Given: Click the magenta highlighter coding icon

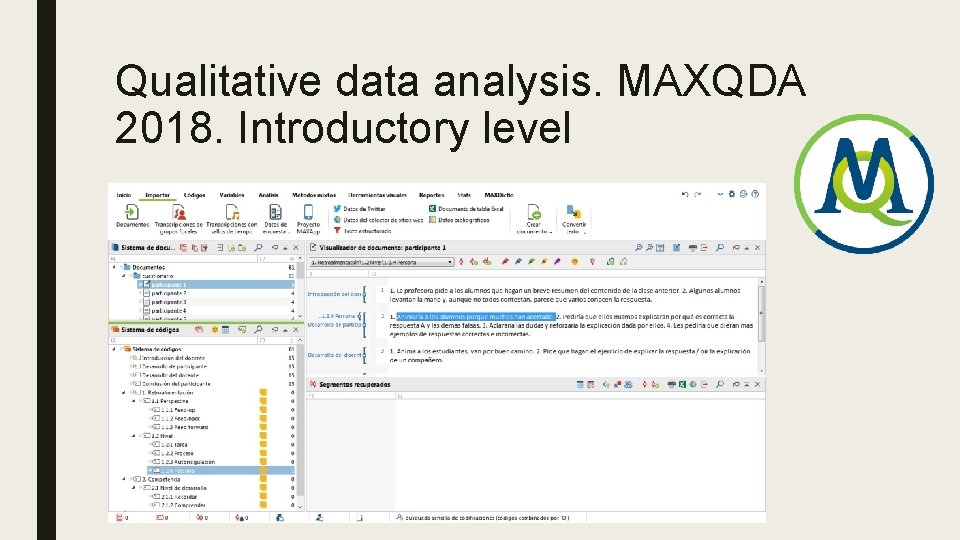Looking at the screenshot, I should [557, 262].
